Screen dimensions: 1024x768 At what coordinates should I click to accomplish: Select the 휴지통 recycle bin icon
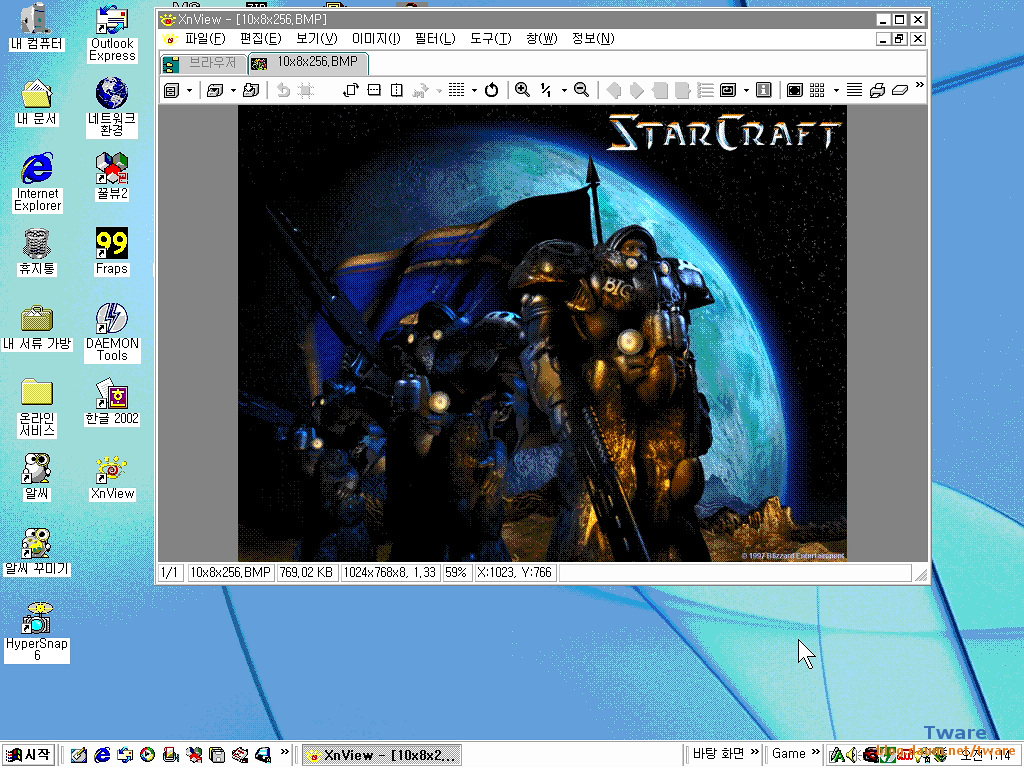pos(37,251)
